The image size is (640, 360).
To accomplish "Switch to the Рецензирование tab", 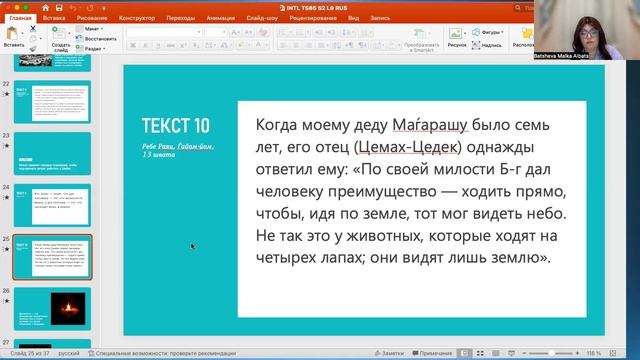I will (x=313, y=18).
